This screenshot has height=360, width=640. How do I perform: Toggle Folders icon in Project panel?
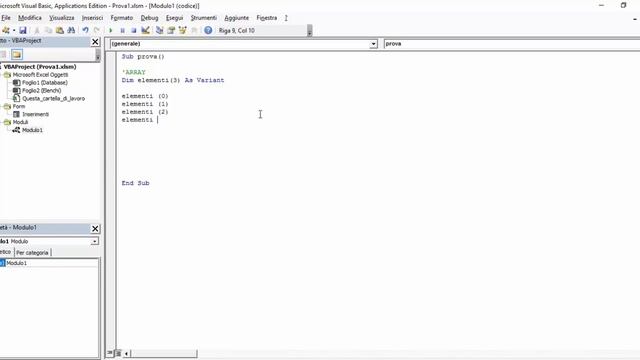(x=17, y=55)
